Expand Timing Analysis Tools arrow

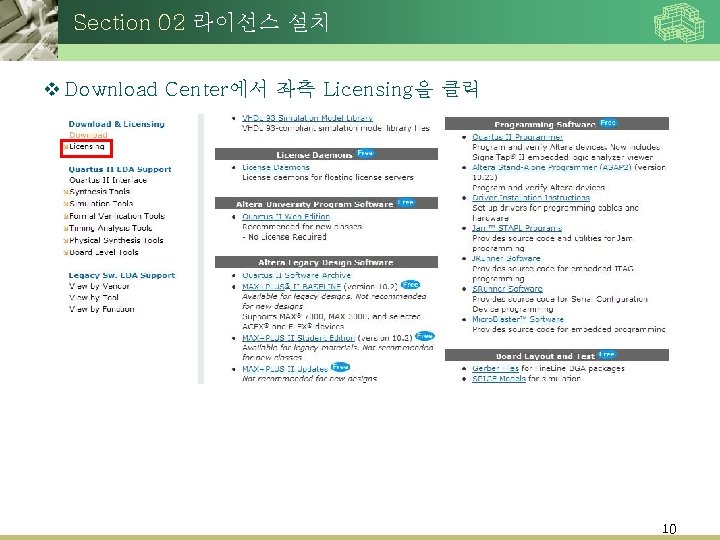click(x=66, y=228)
